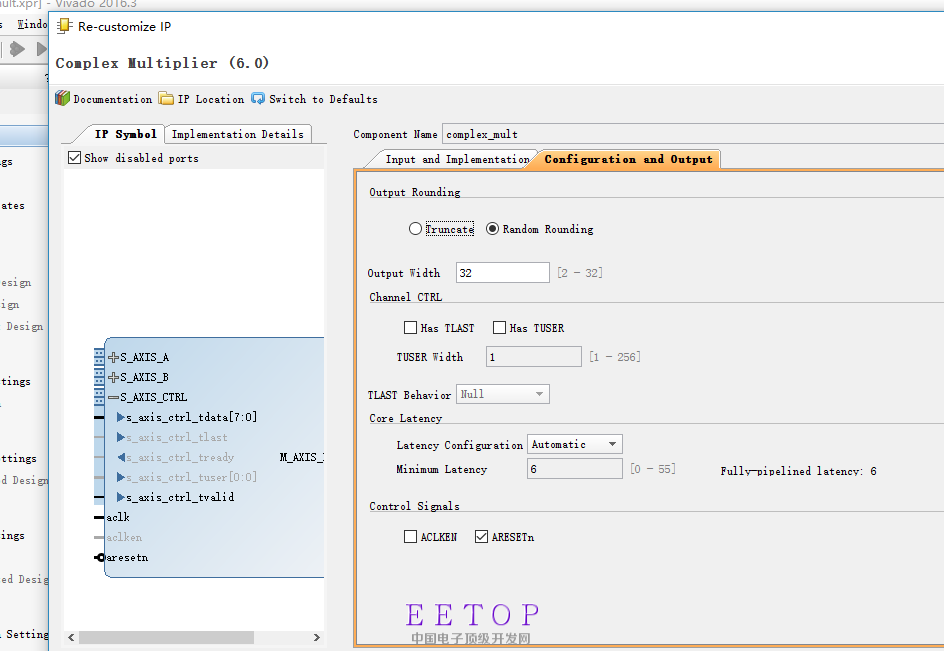Open the Window menu in Vivado
The height and width of the screenshot is (651, 944).
click(x=31, y=24)
